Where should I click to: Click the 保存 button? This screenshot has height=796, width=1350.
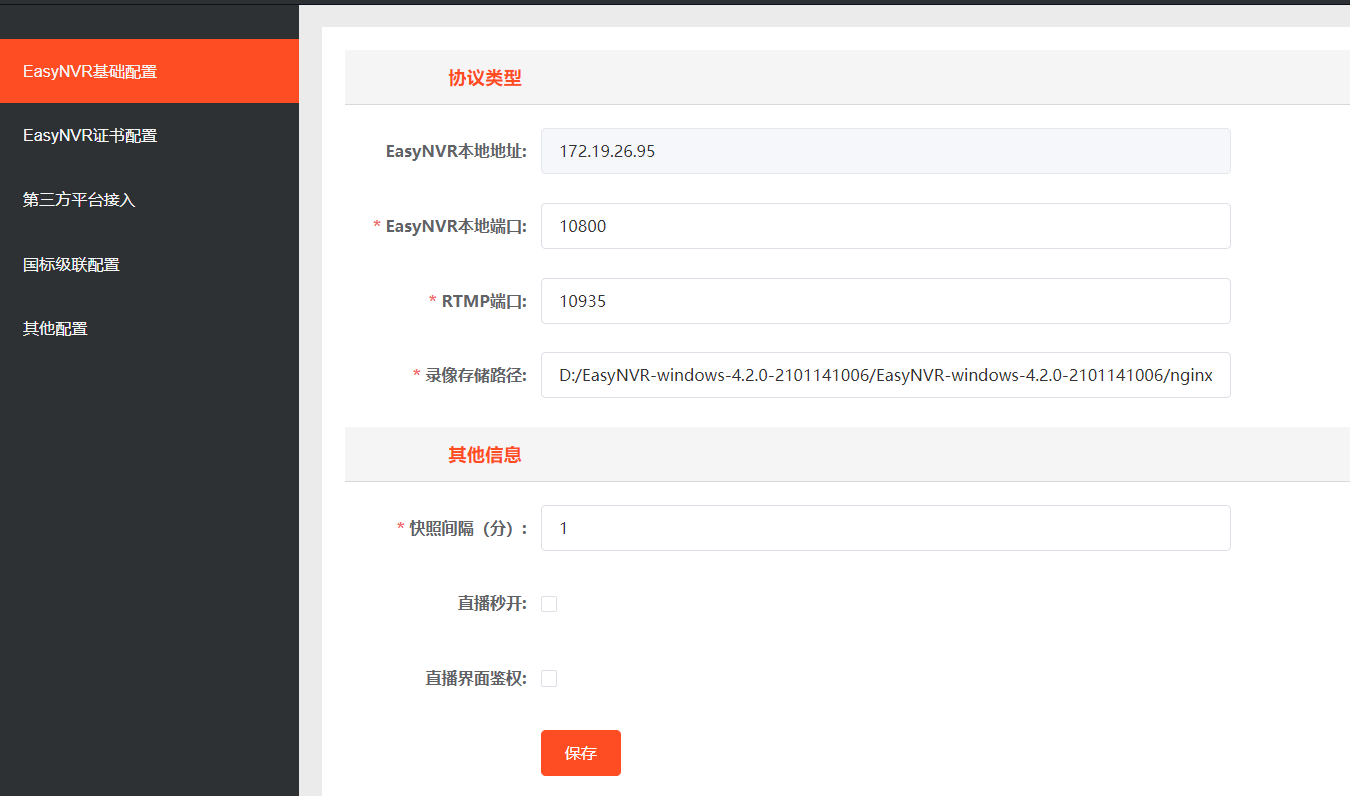pos(581,753)
